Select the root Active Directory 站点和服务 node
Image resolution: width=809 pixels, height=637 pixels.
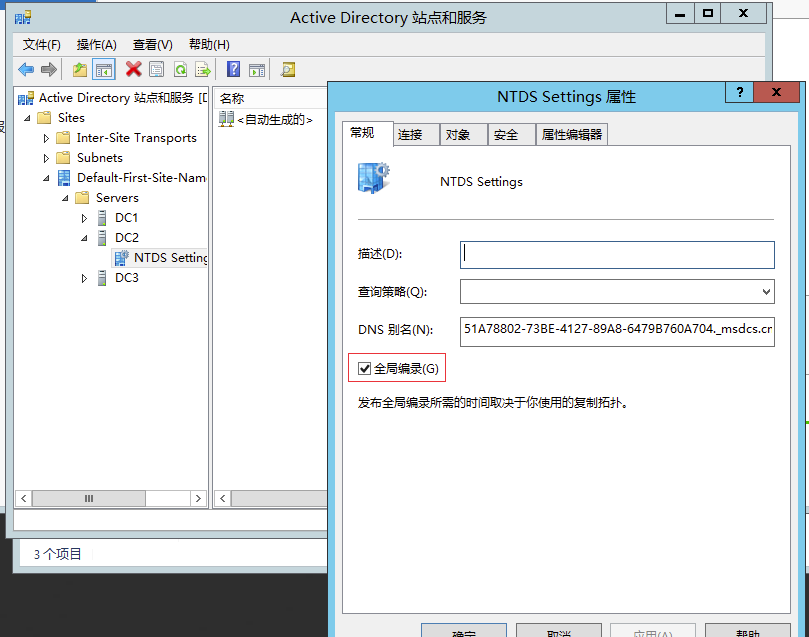(123, 98)
